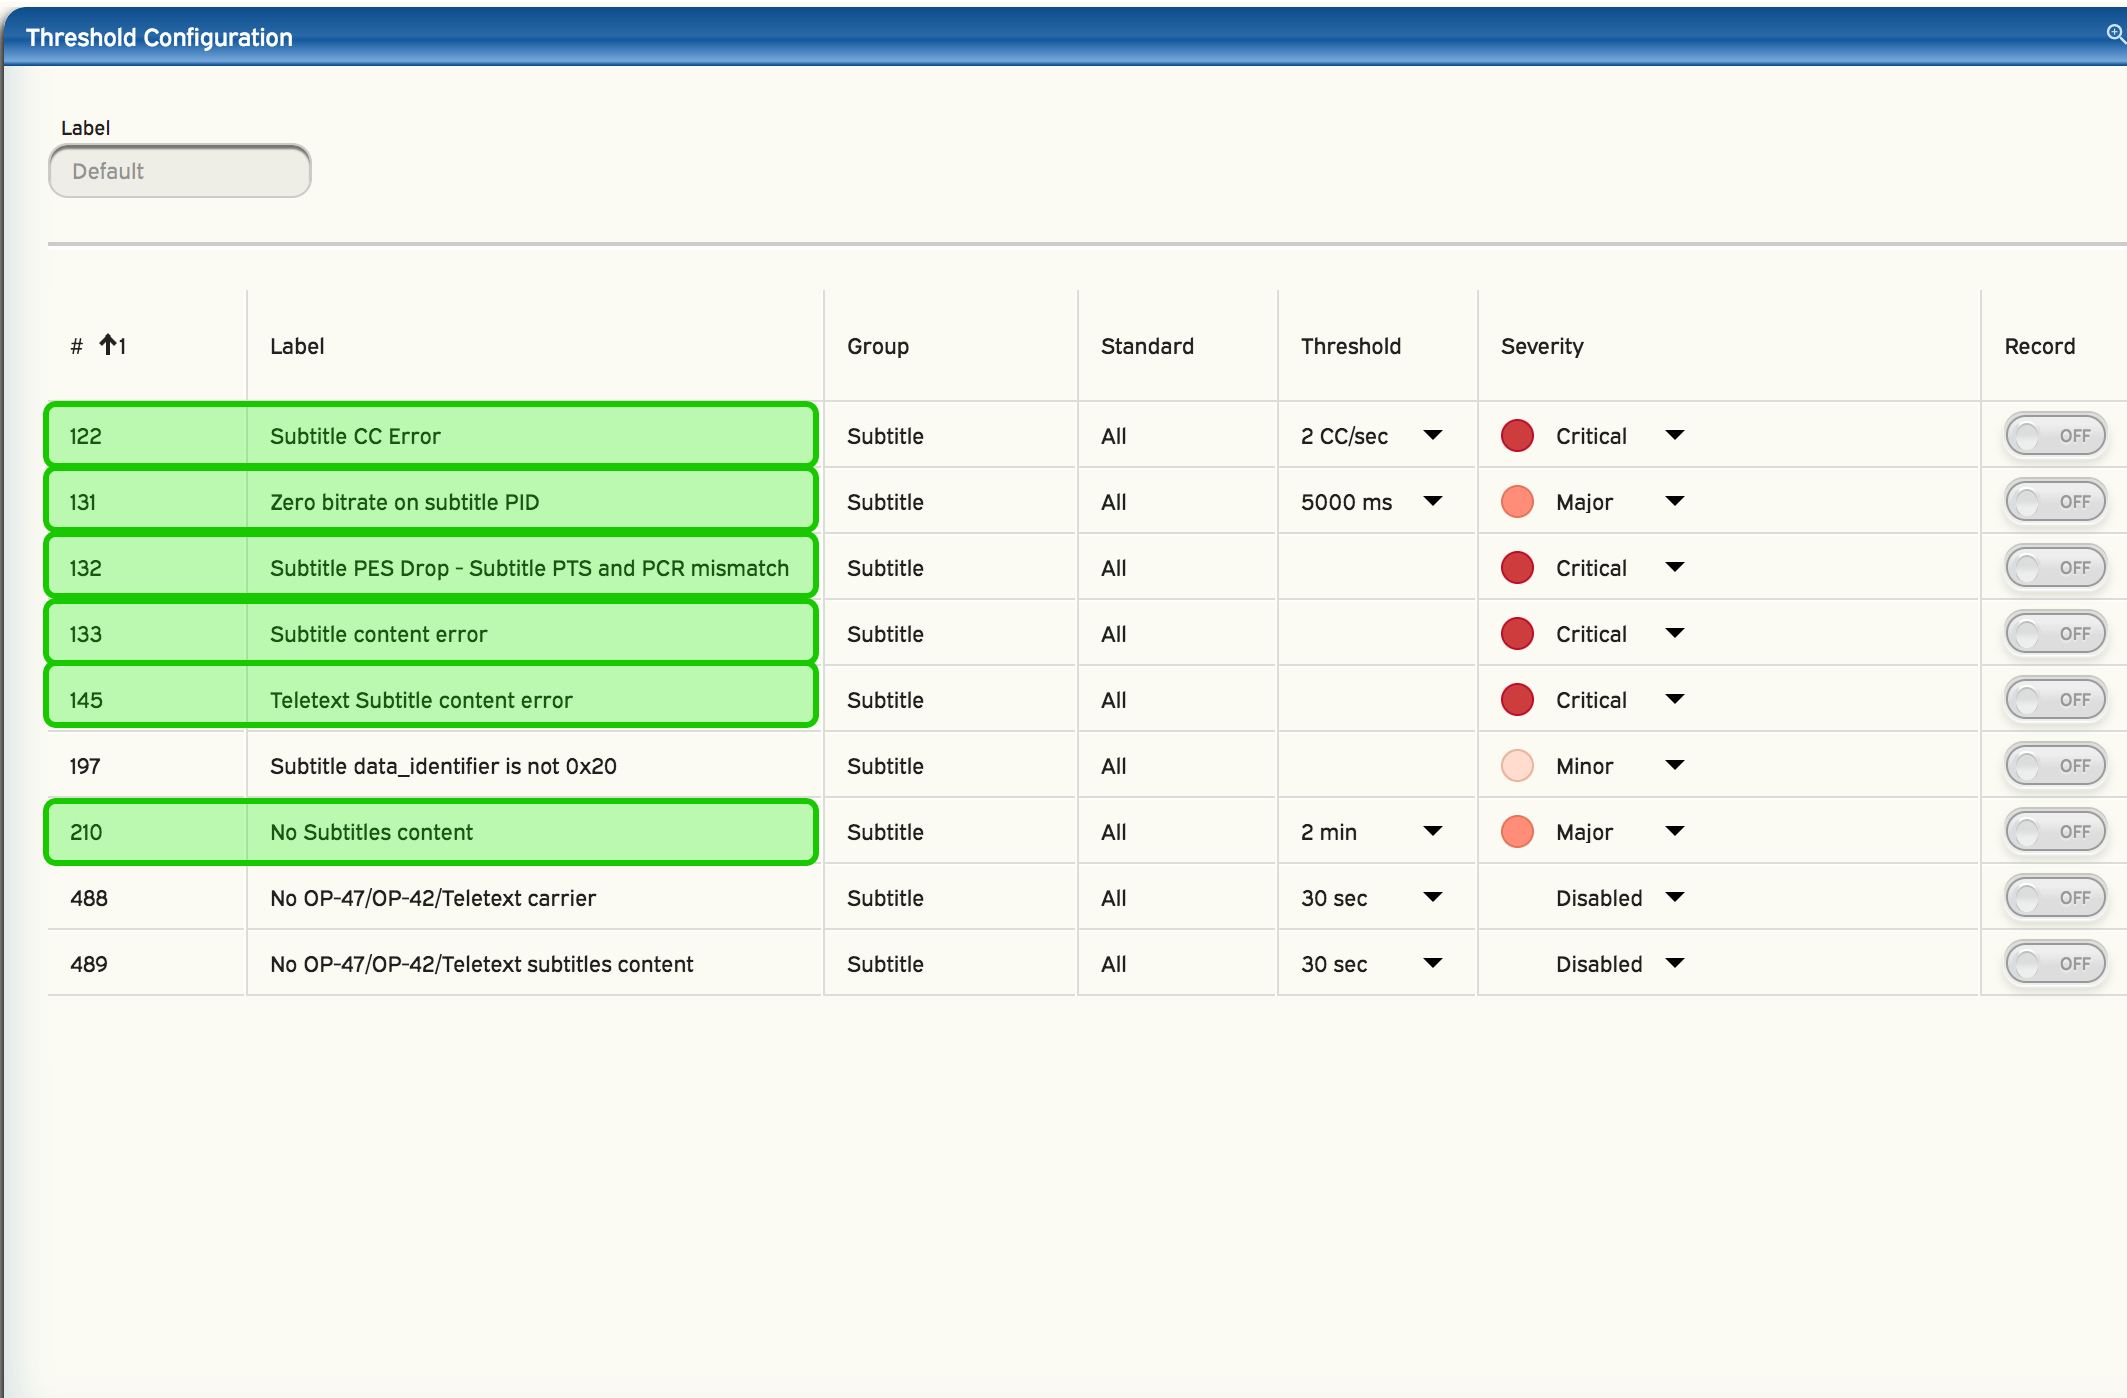Viewport: 2127px width, 1398px height.
Task: Open the 2 CC/sec threshold dropdown
Action: pyautogui.click(x=1432, y=435)
